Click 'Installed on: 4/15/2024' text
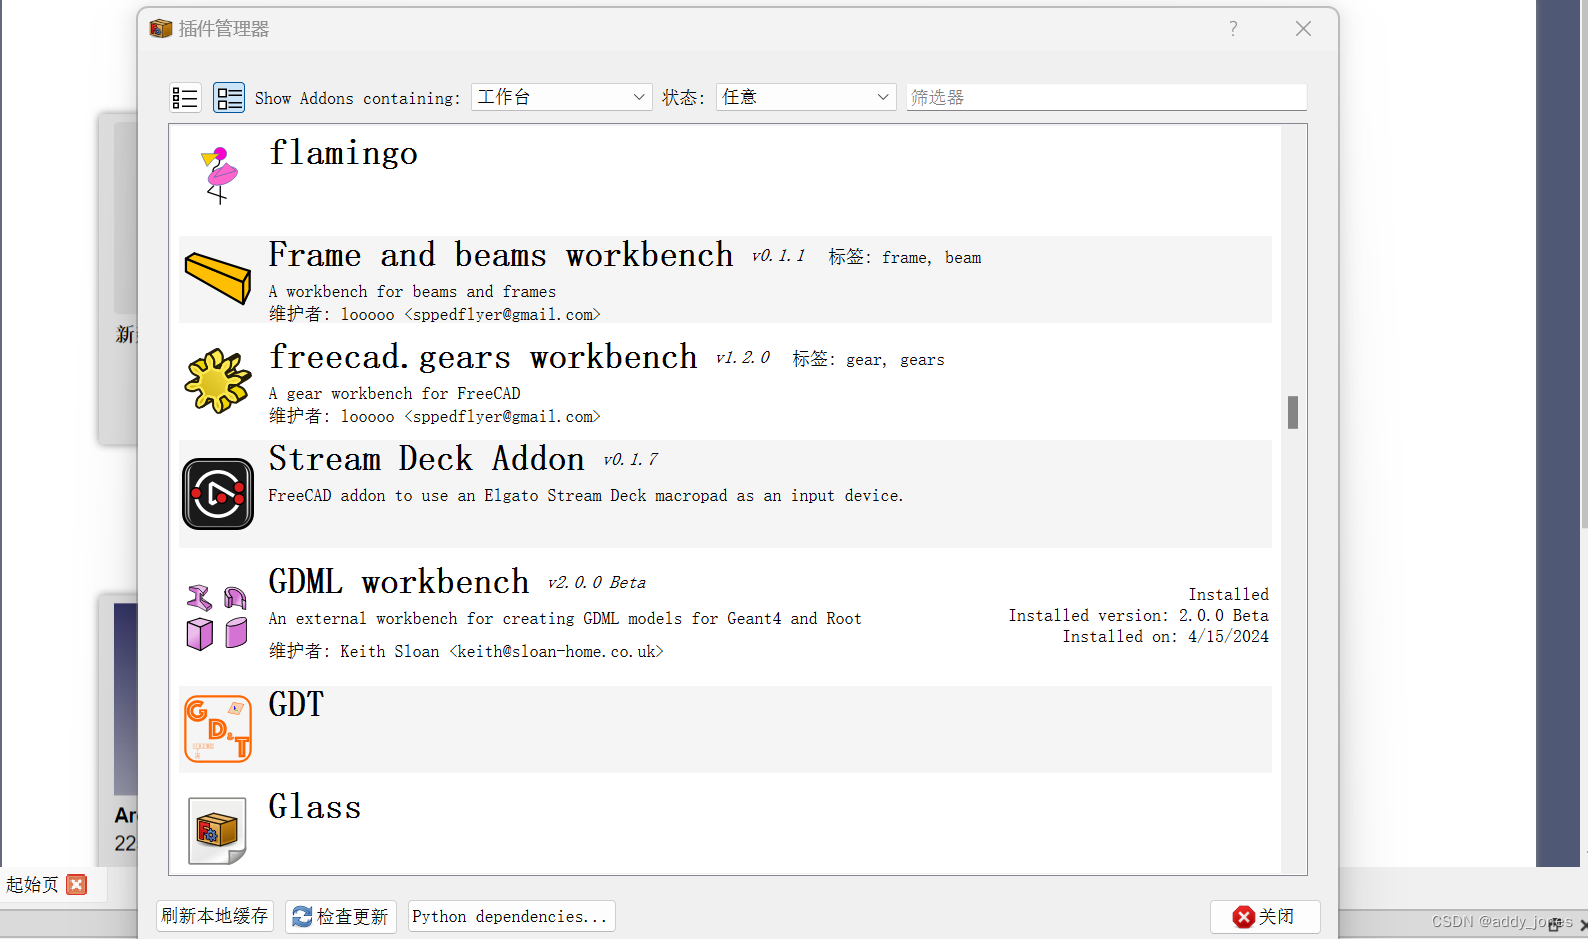 click(x=1165, y=637)
